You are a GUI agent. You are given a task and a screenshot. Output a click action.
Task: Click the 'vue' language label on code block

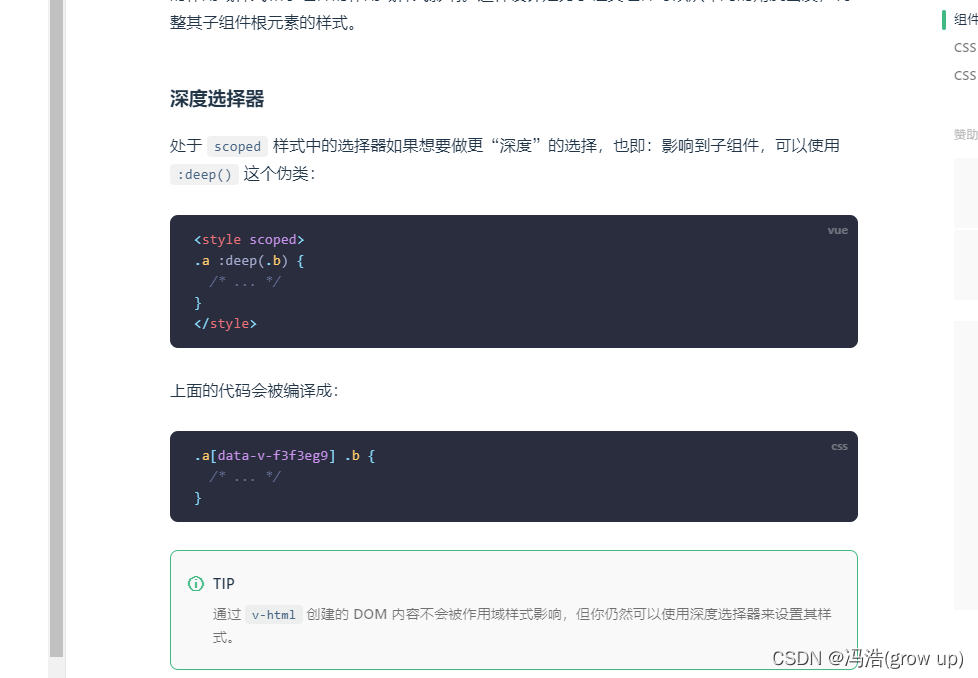838,231
